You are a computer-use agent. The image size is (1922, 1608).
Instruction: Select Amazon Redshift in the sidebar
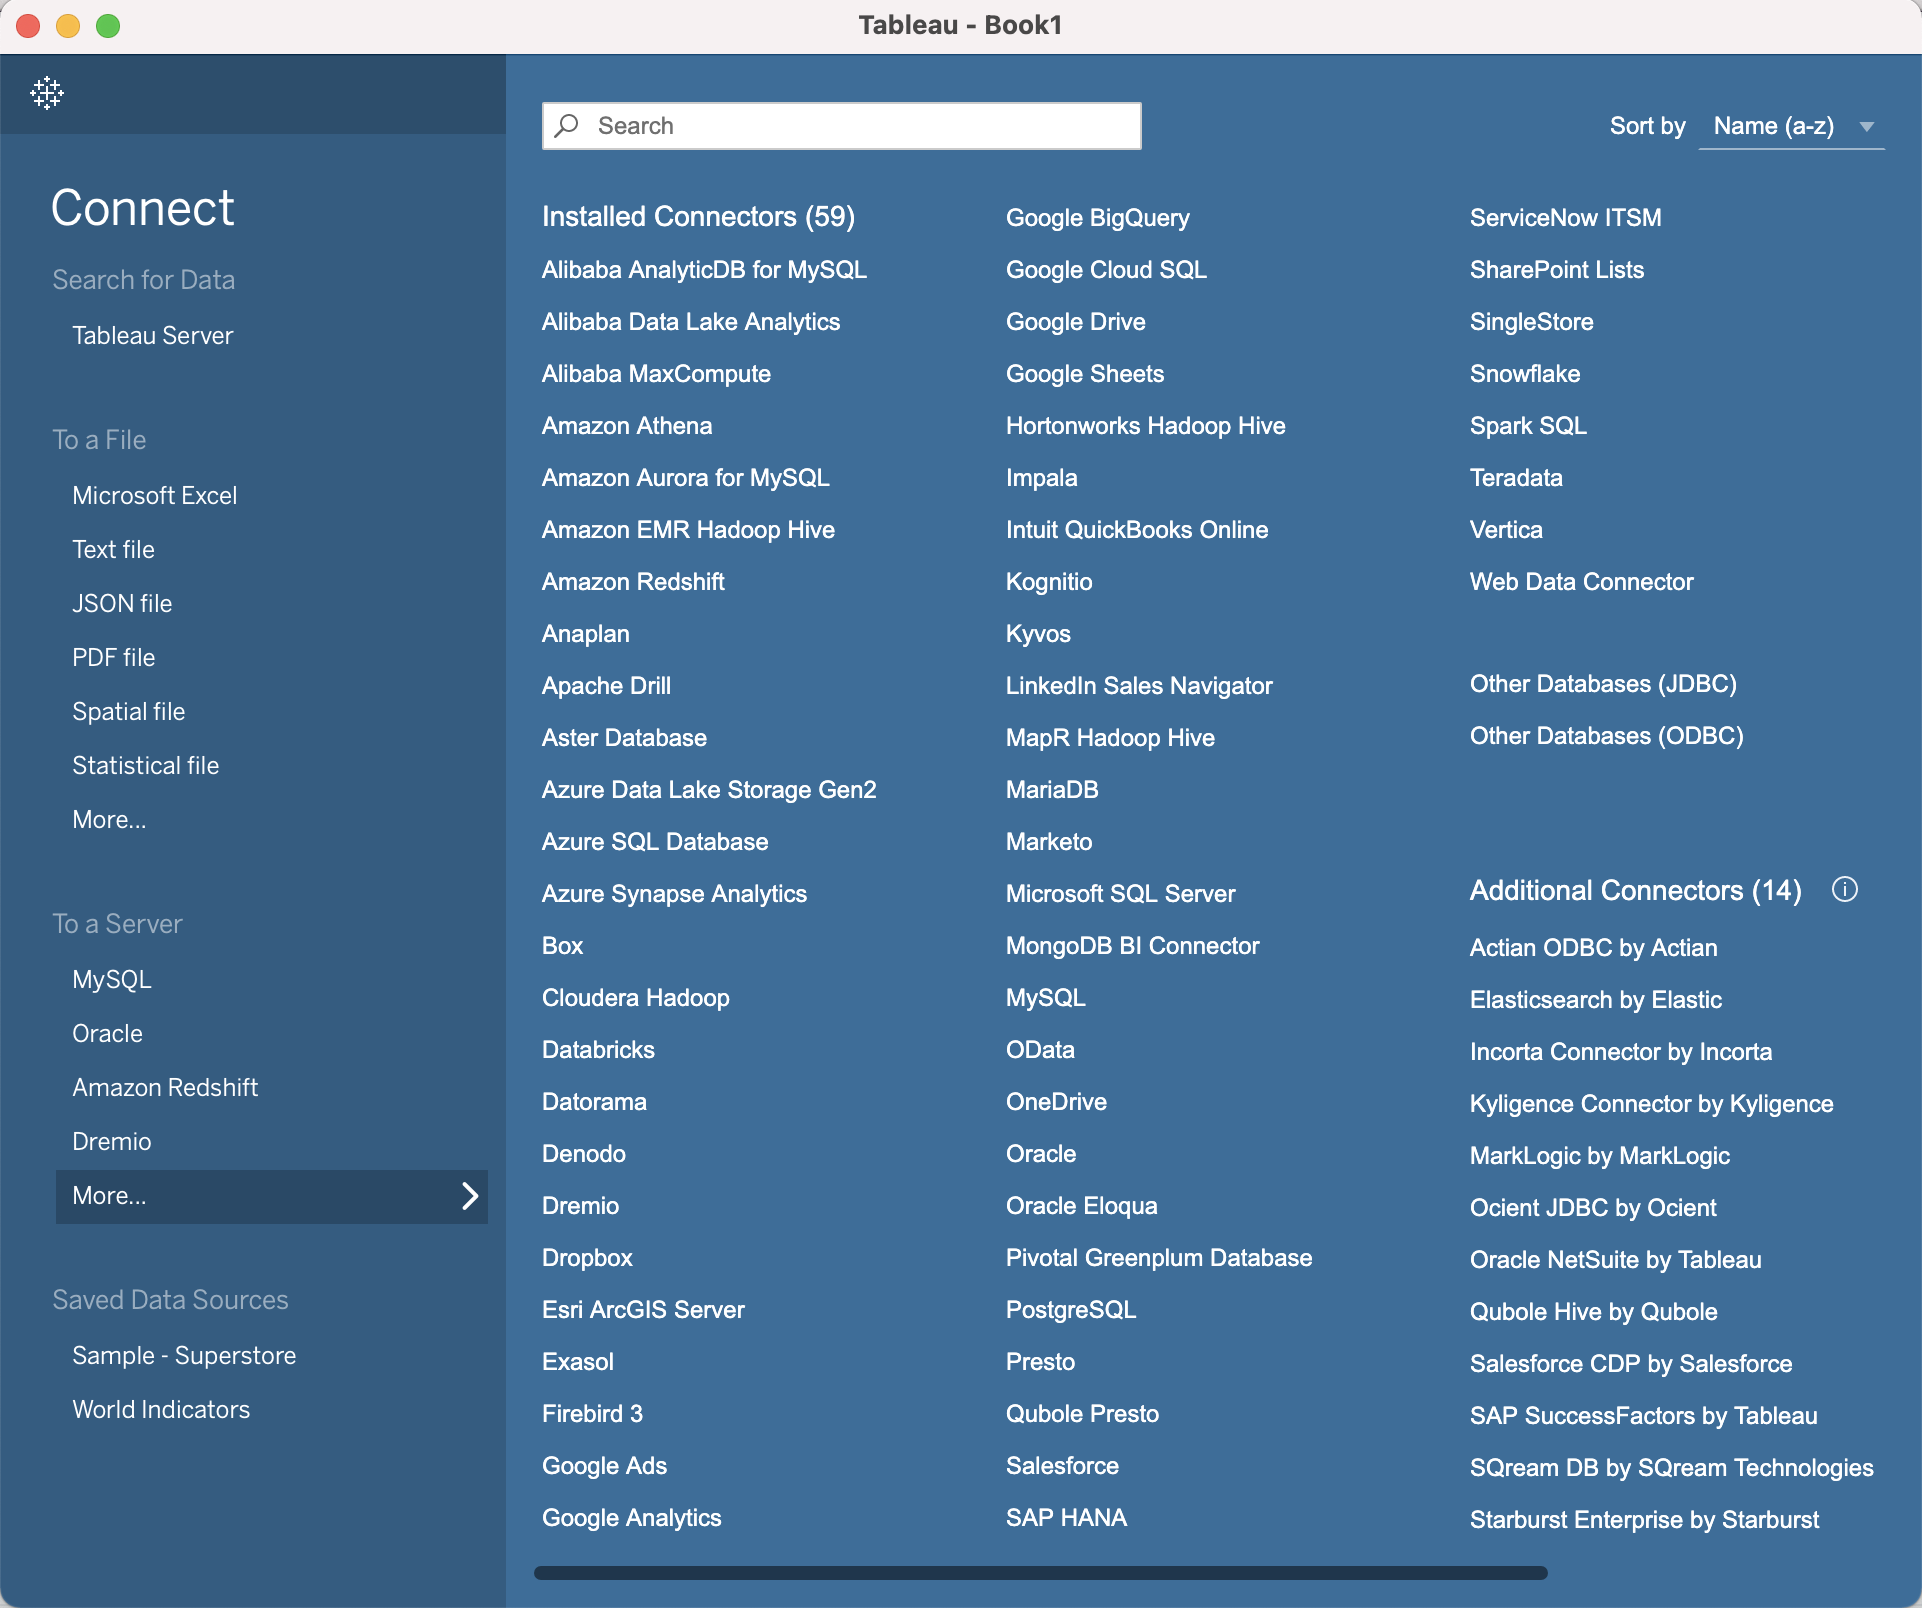[165, 1088]
